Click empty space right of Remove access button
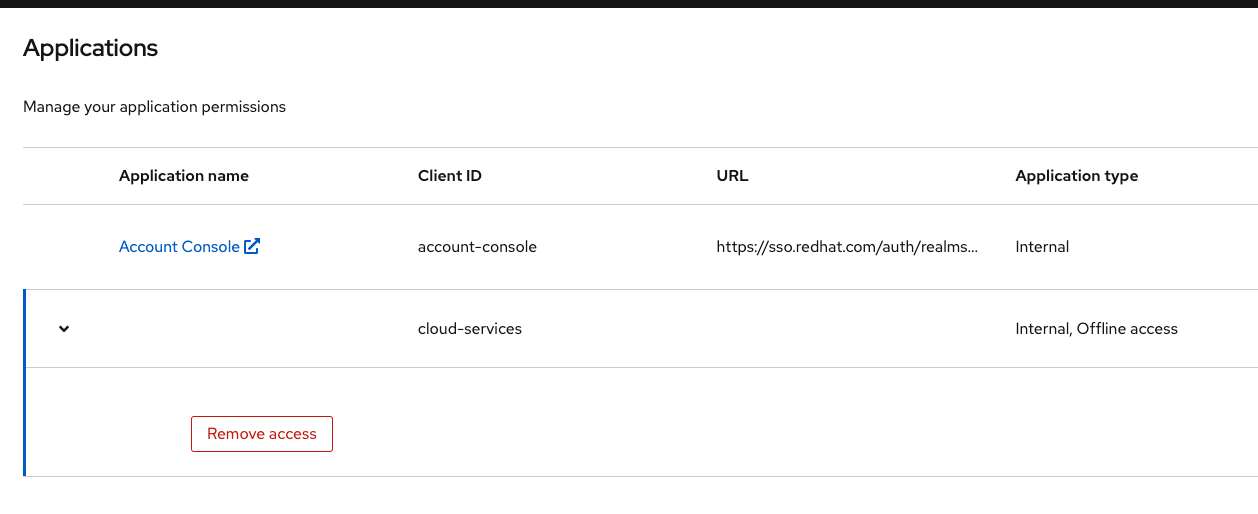Screen dimensions: 1258x514 tap(700, 434)
